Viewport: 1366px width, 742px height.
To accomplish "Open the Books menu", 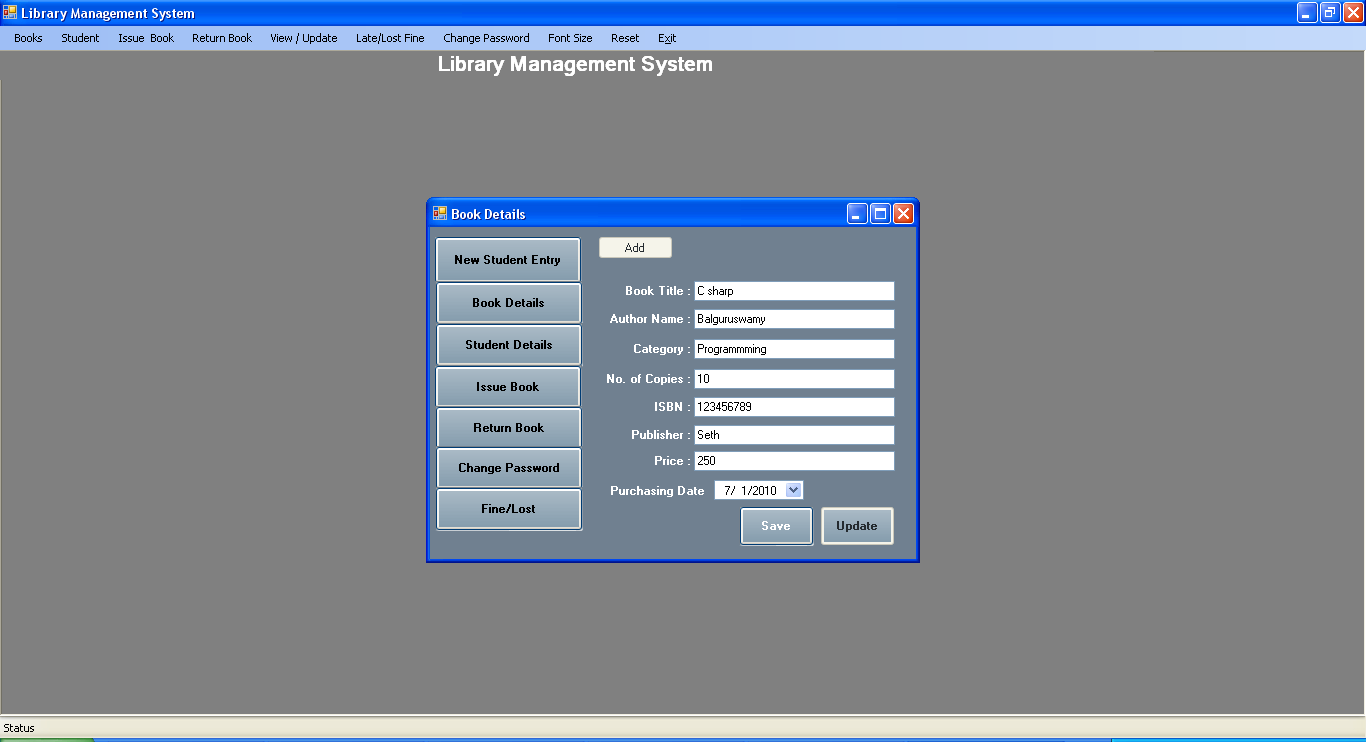I will click(x=28, y=38).
